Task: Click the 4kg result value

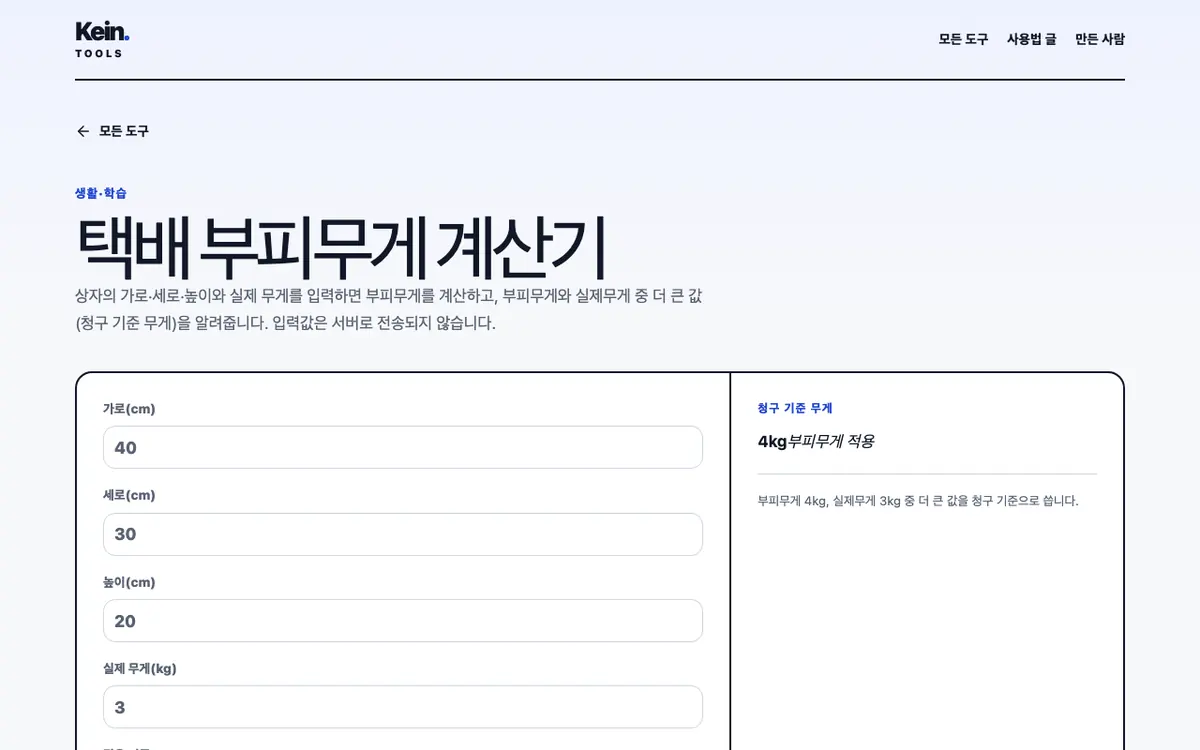Action: (773, 441)
